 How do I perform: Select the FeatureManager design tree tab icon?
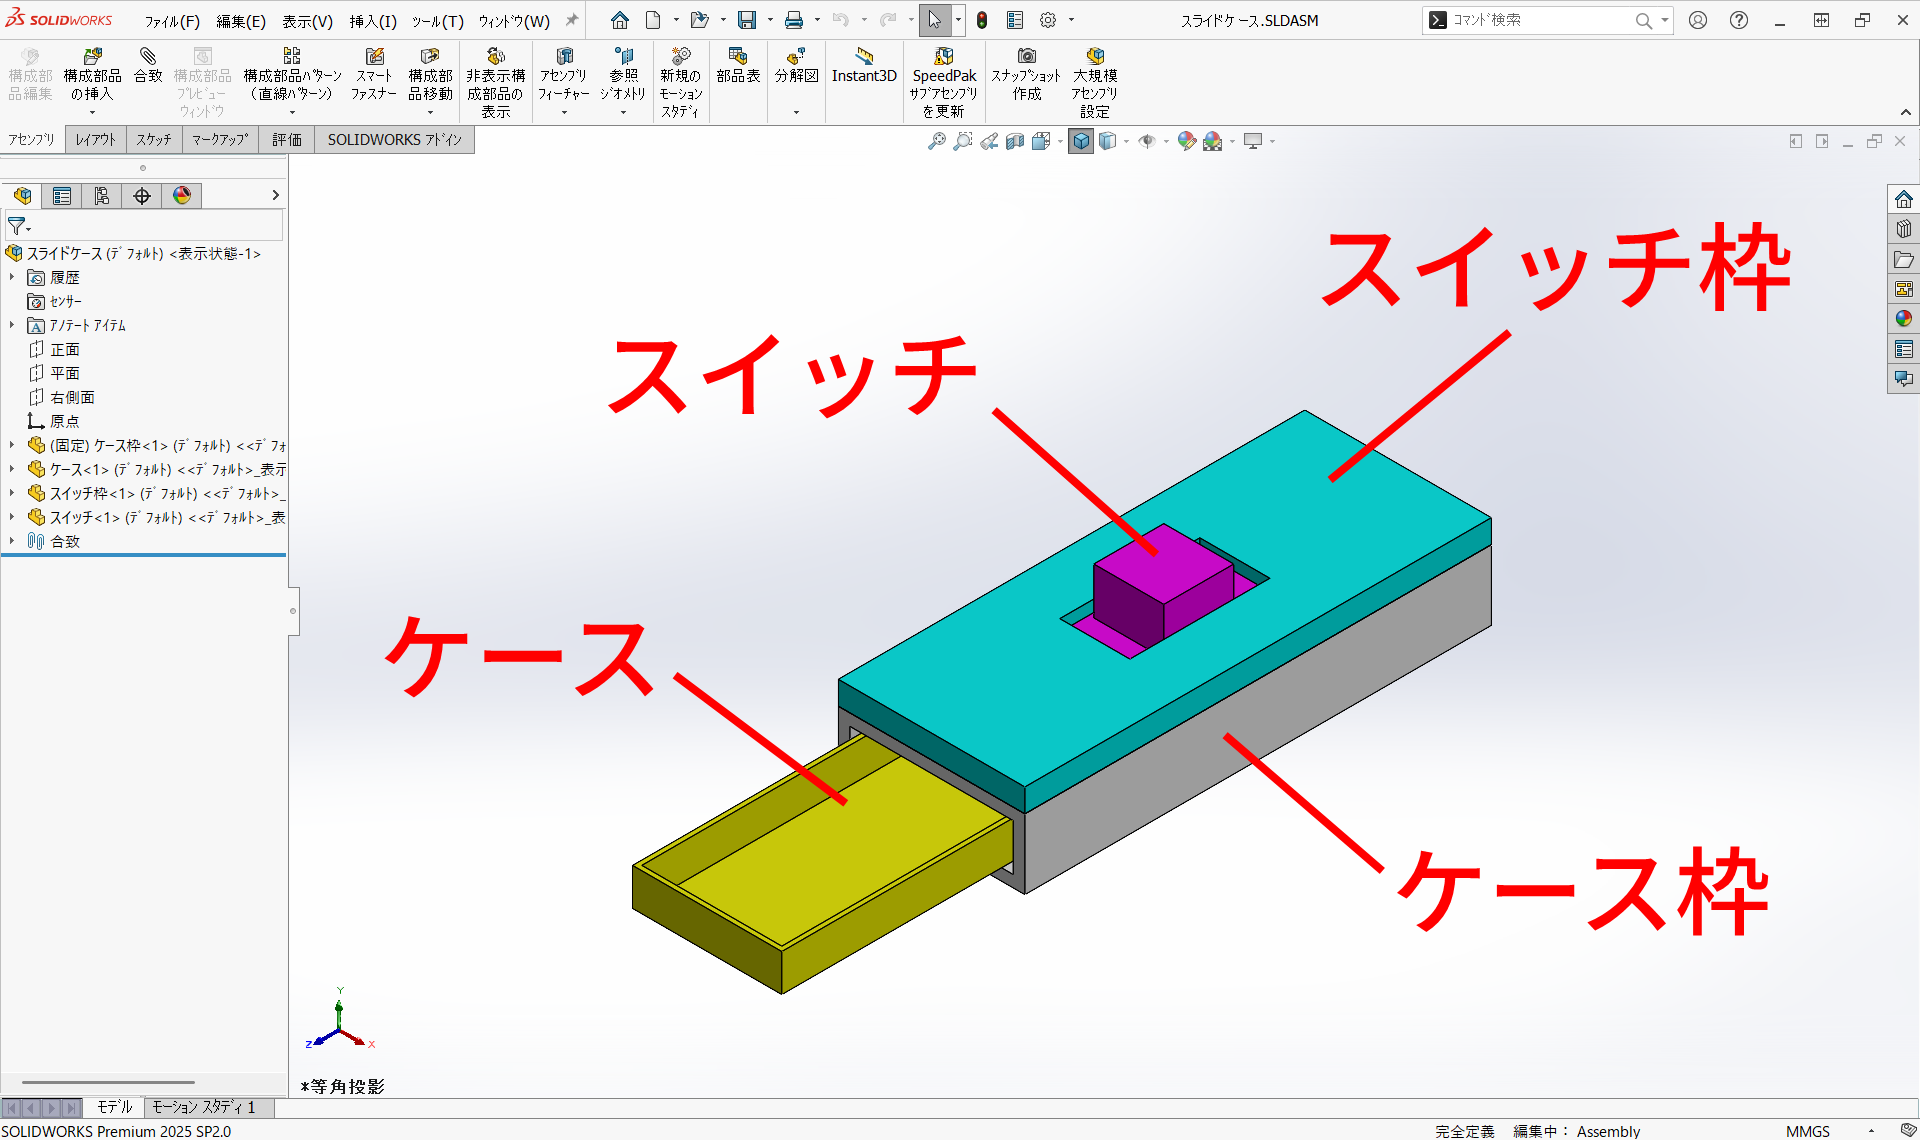coord(22,196)
